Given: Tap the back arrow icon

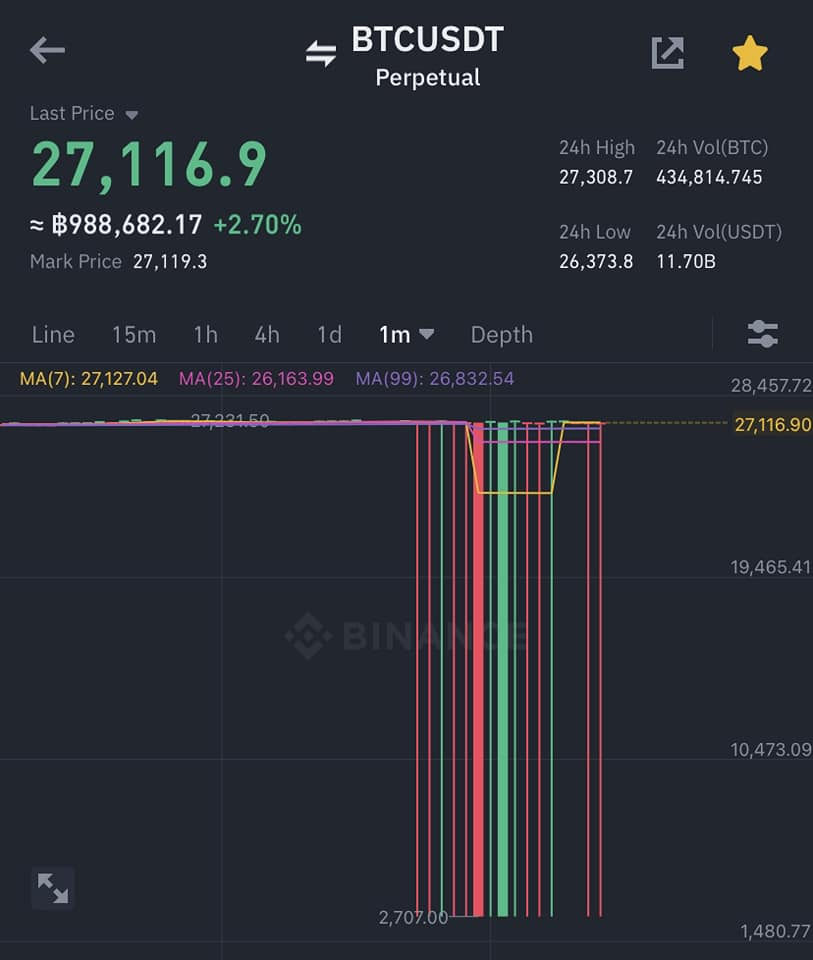Looking at the screenshot, I should click(47, 50).
